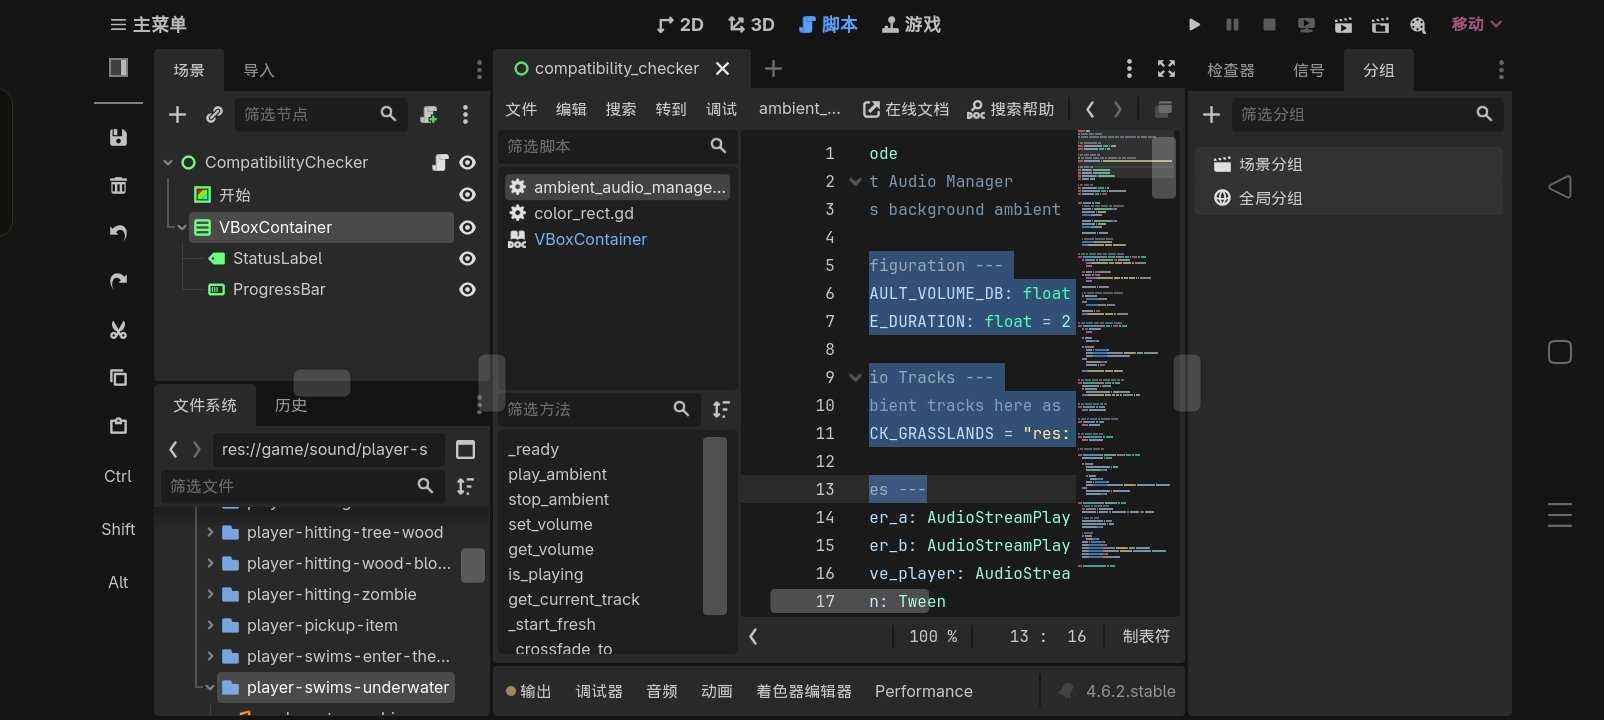Toggle distraction-free fullscreen mode icon
This screenshot has width=1604, height=720.
(x=1166, y=68)
